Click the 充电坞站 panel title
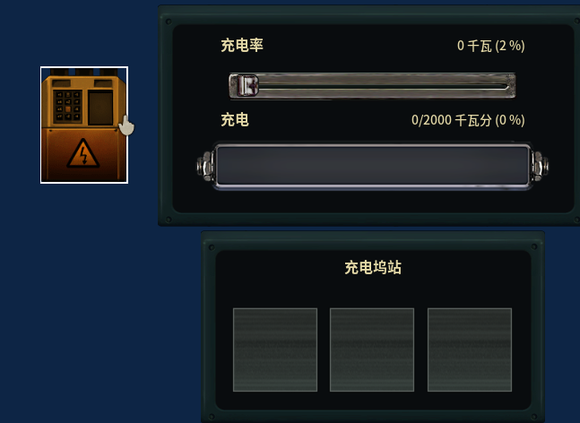The image size is (580, 423). point(373,268)
